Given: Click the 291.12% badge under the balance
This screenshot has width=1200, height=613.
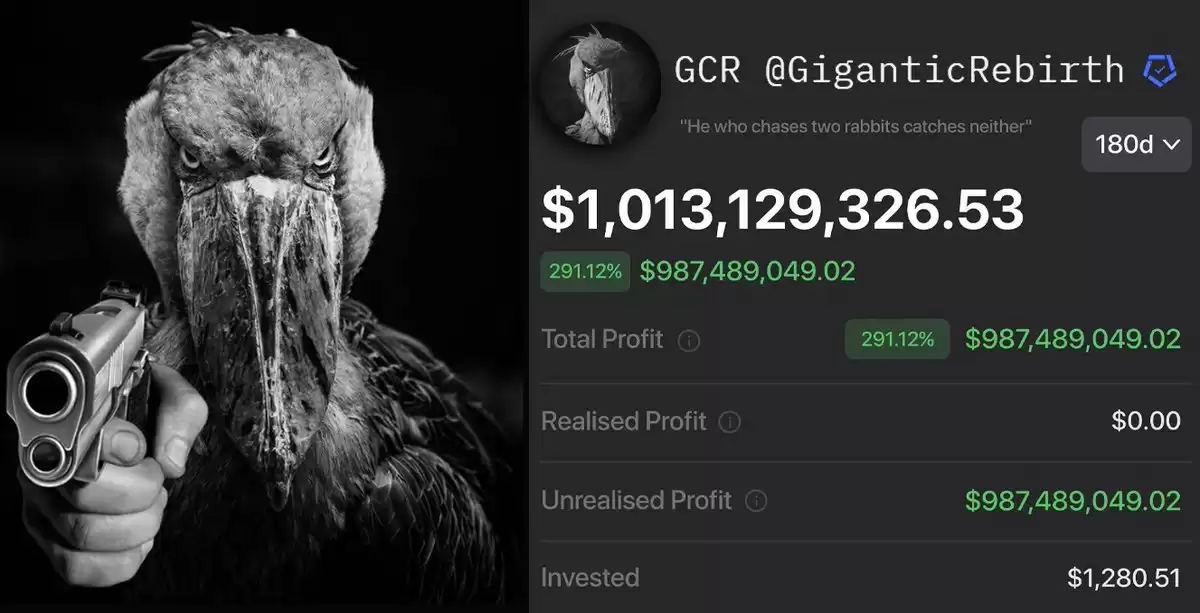Looking at the screenshot, I should pos(585,271).
